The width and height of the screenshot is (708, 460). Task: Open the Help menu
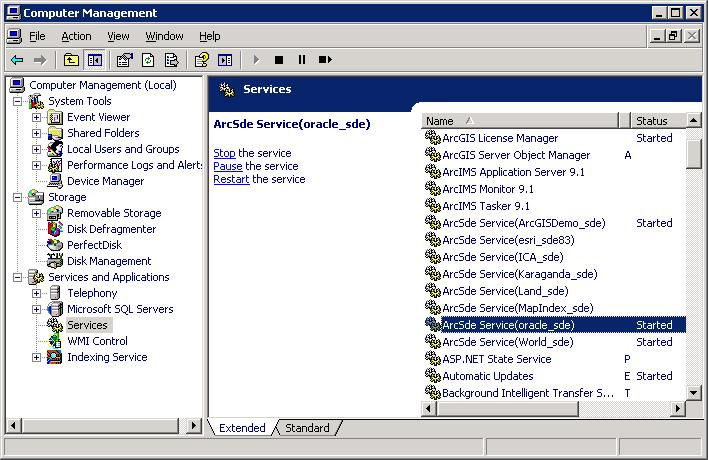210,36
